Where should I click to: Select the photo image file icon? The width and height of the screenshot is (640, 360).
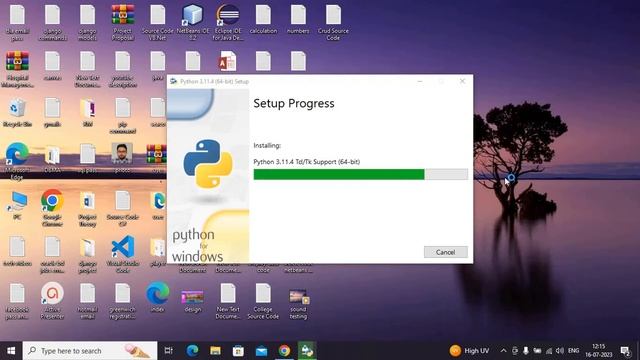pos(122,158)
